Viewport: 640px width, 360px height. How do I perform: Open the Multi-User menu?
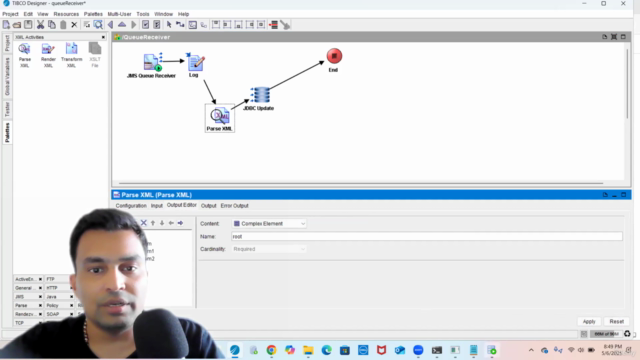pos(119,14)
